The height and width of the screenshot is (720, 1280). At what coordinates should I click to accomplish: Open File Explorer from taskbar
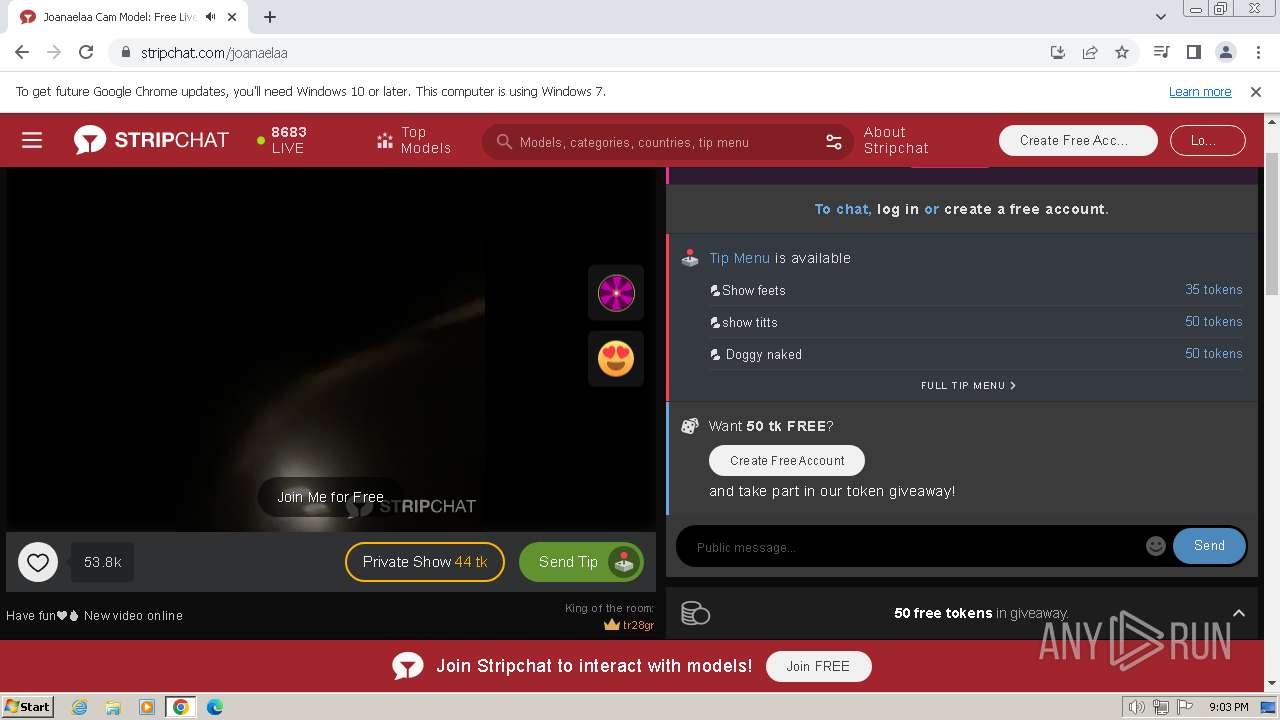pos(113,707)
